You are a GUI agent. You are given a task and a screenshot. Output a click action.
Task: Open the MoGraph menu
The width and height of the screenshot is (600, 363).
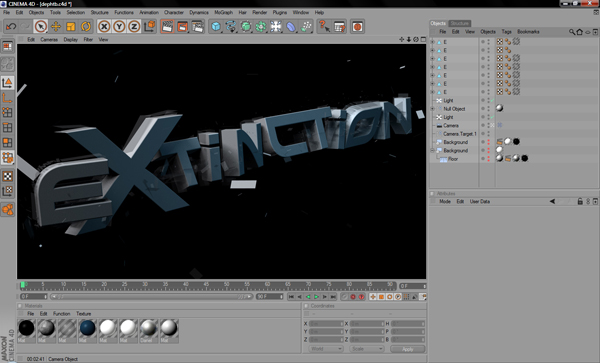223,12
